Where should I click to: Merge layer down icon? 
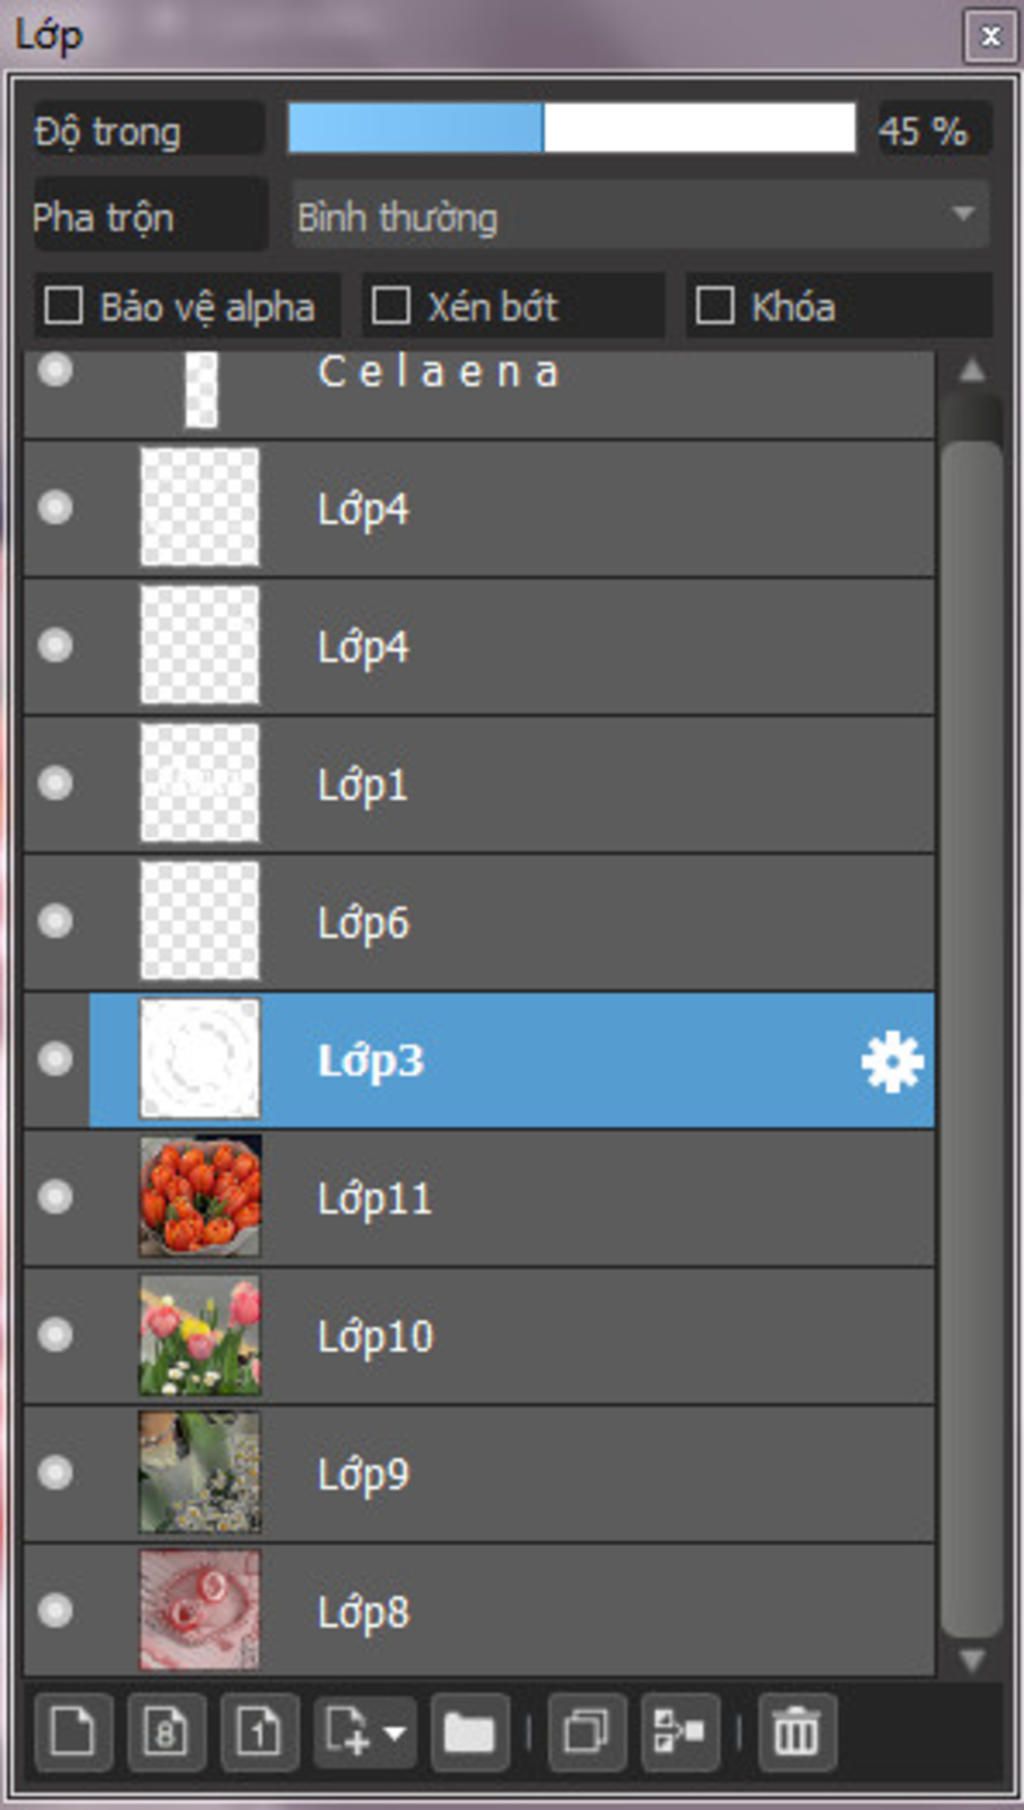(679, 1732)
